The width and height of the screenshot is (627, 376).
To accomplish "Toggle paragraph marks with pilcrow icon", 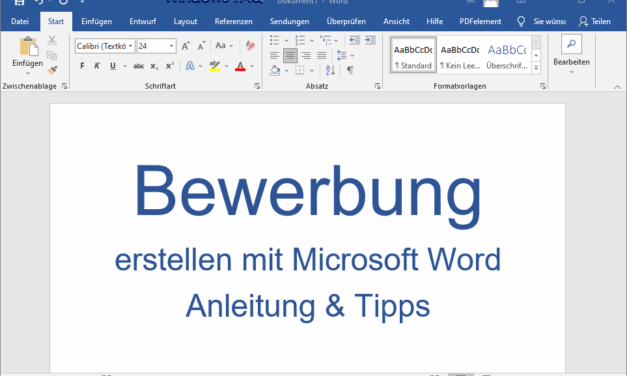I will tap(350, 70).
